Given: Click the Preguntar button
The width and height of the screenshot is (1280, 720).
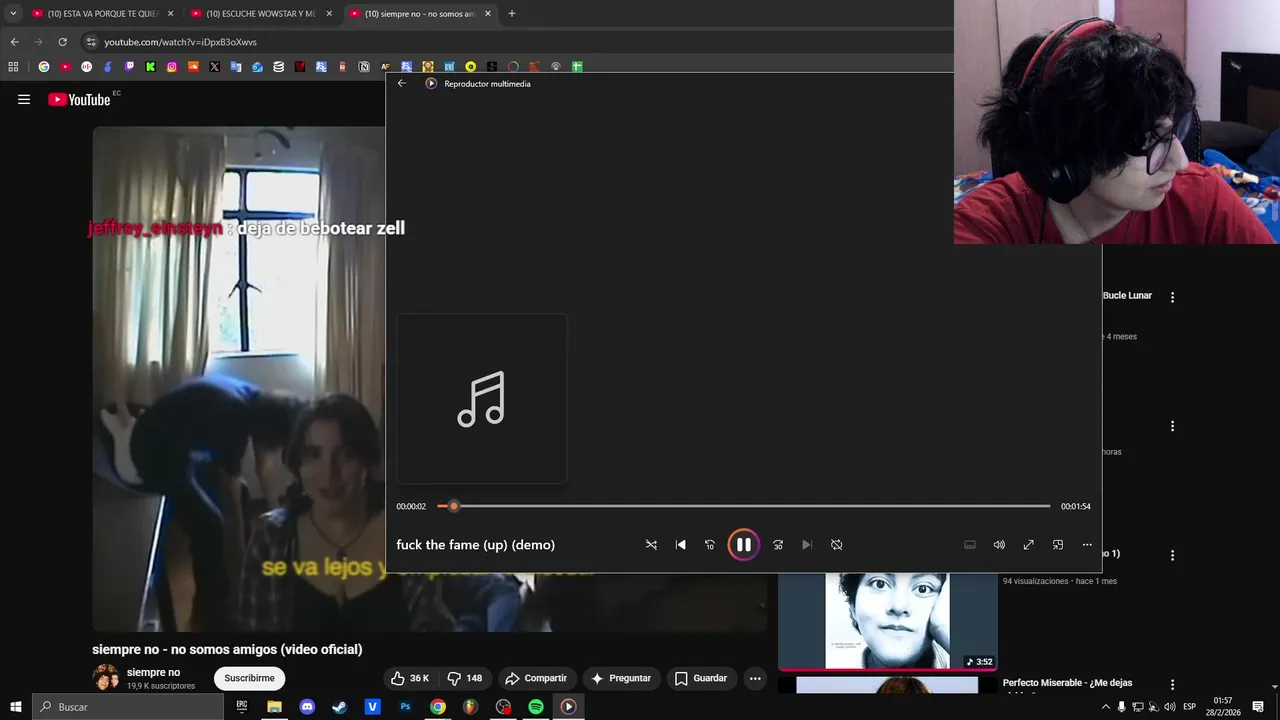Looking at the screenshot, I should click(621, 678).
